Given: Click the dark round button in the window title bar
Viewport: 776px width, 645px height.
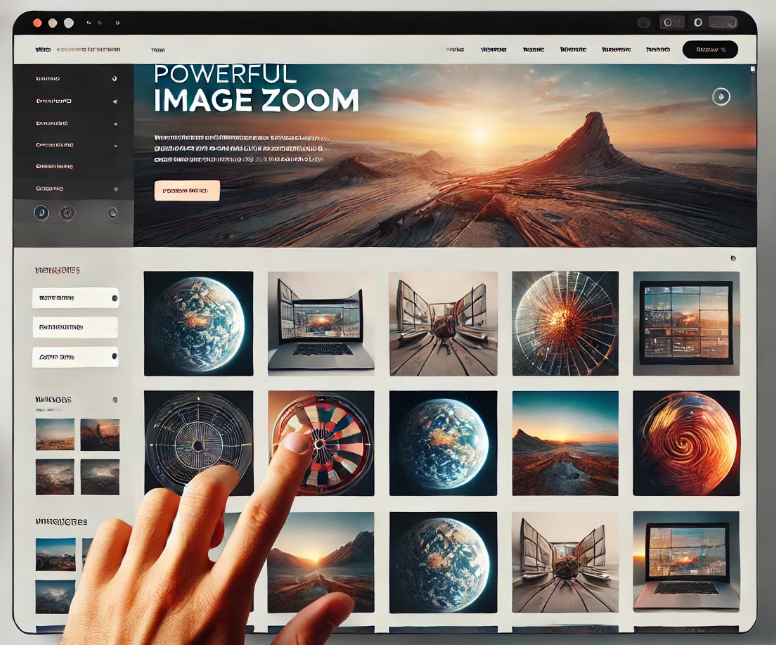Looking at the screenshot, I should click(644, 22).
